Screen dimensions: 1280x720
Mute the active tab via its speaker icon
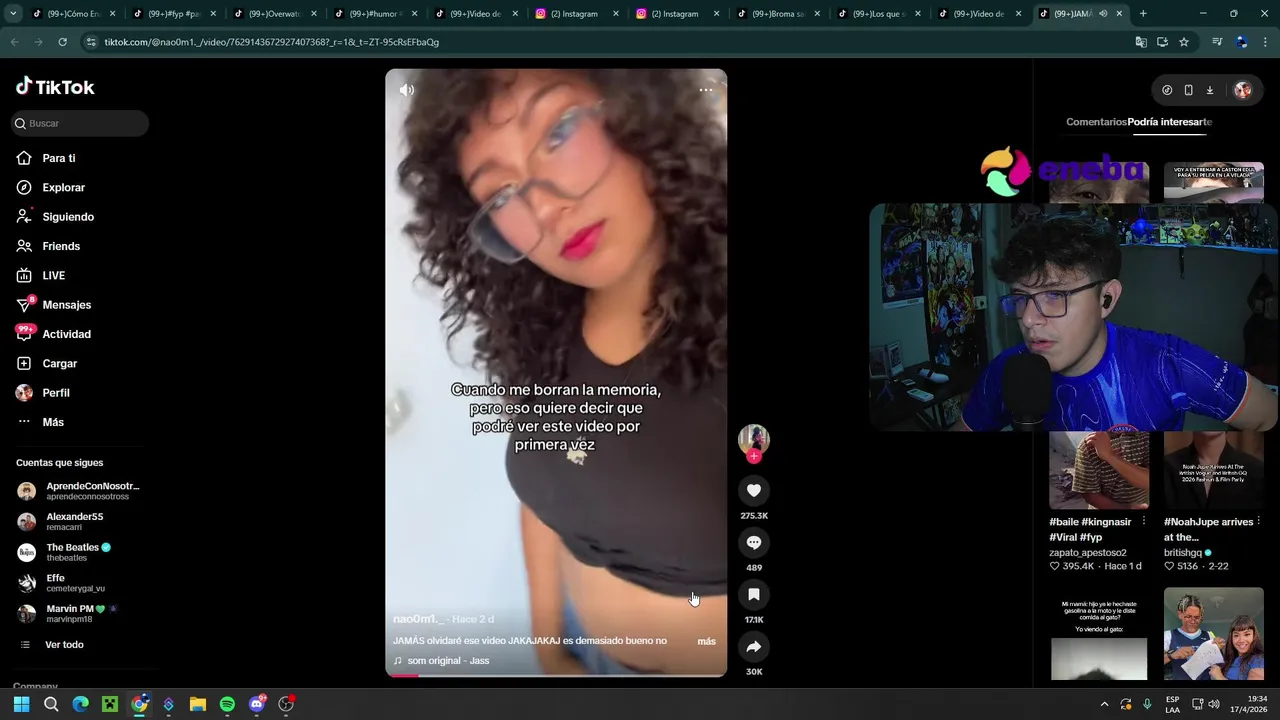(1103, 14)
